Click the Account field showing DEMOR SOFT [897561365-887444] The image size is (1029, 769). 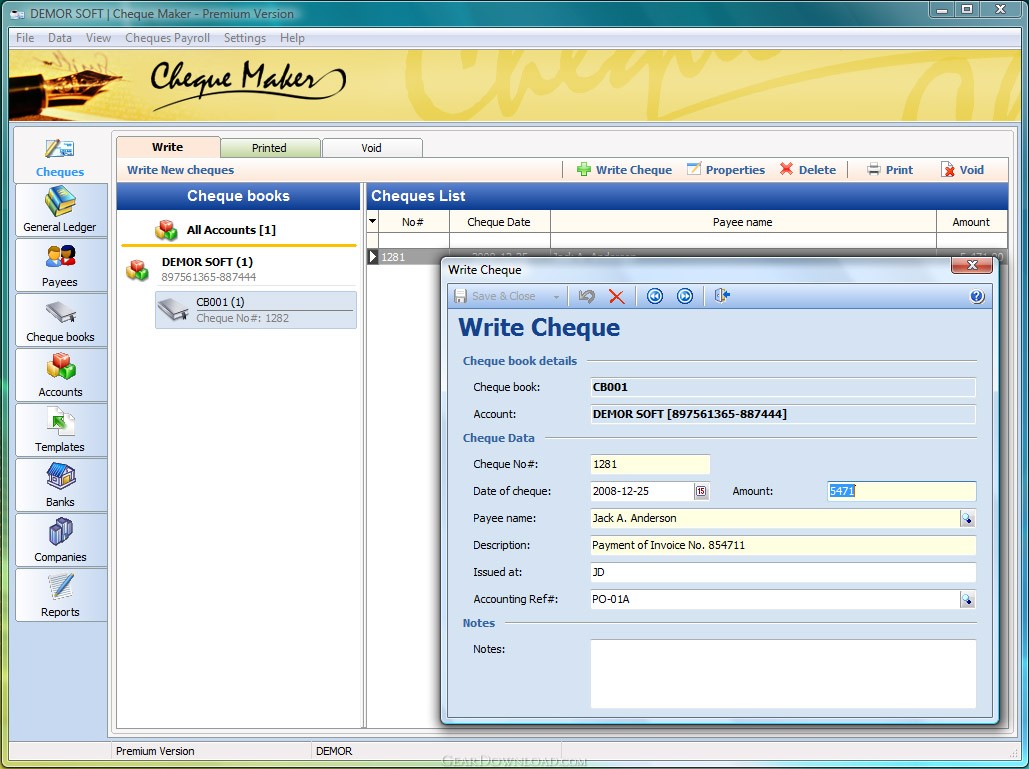pos(783,414)
